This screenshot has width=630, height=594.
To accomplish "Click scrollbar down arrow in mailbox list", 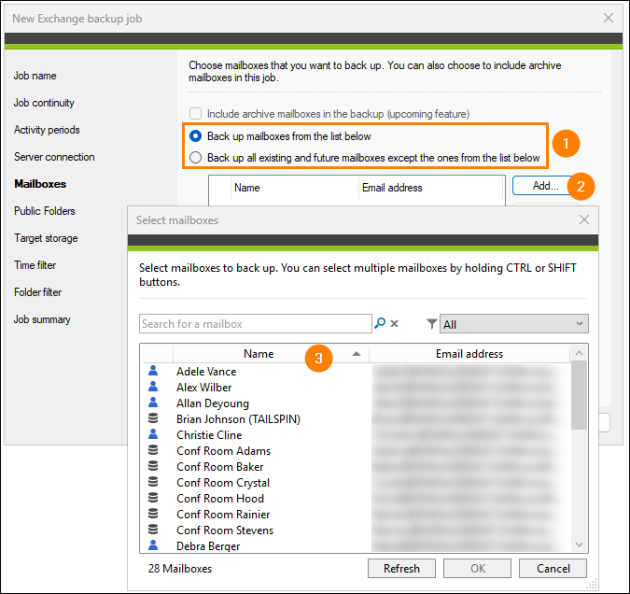I will tap(579, 545).
